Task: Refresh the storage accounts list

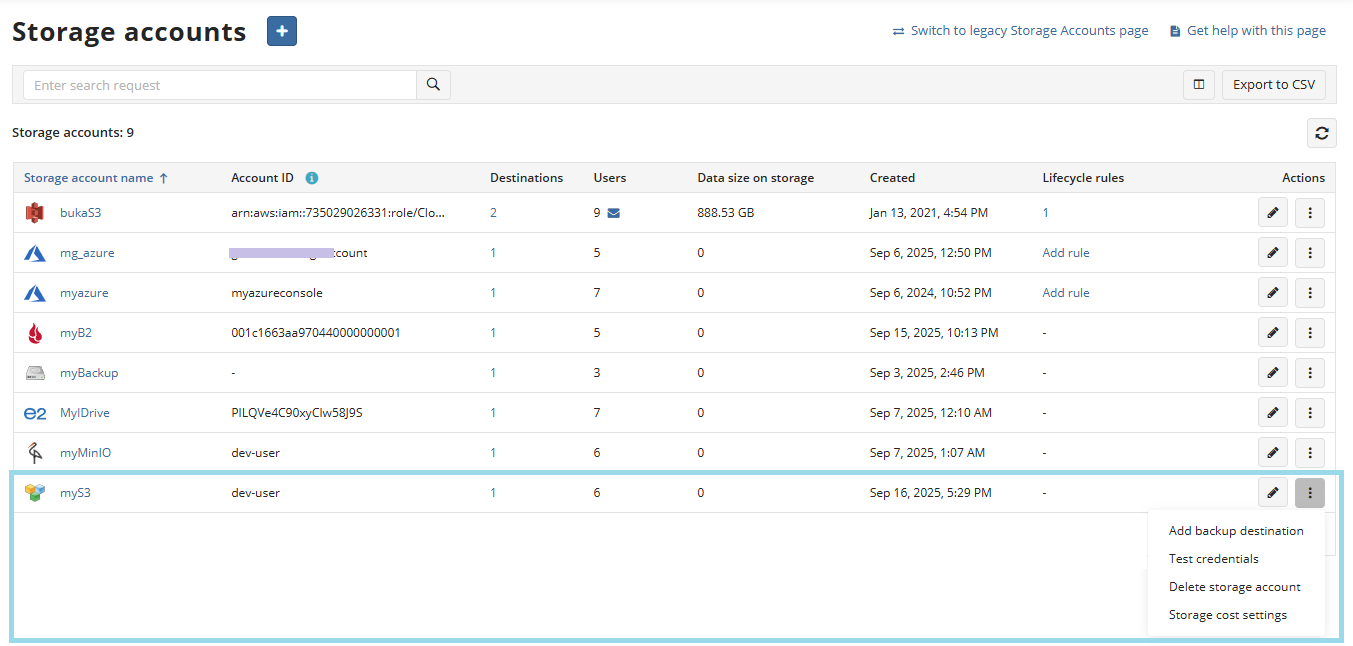Action: (1322, 133)
